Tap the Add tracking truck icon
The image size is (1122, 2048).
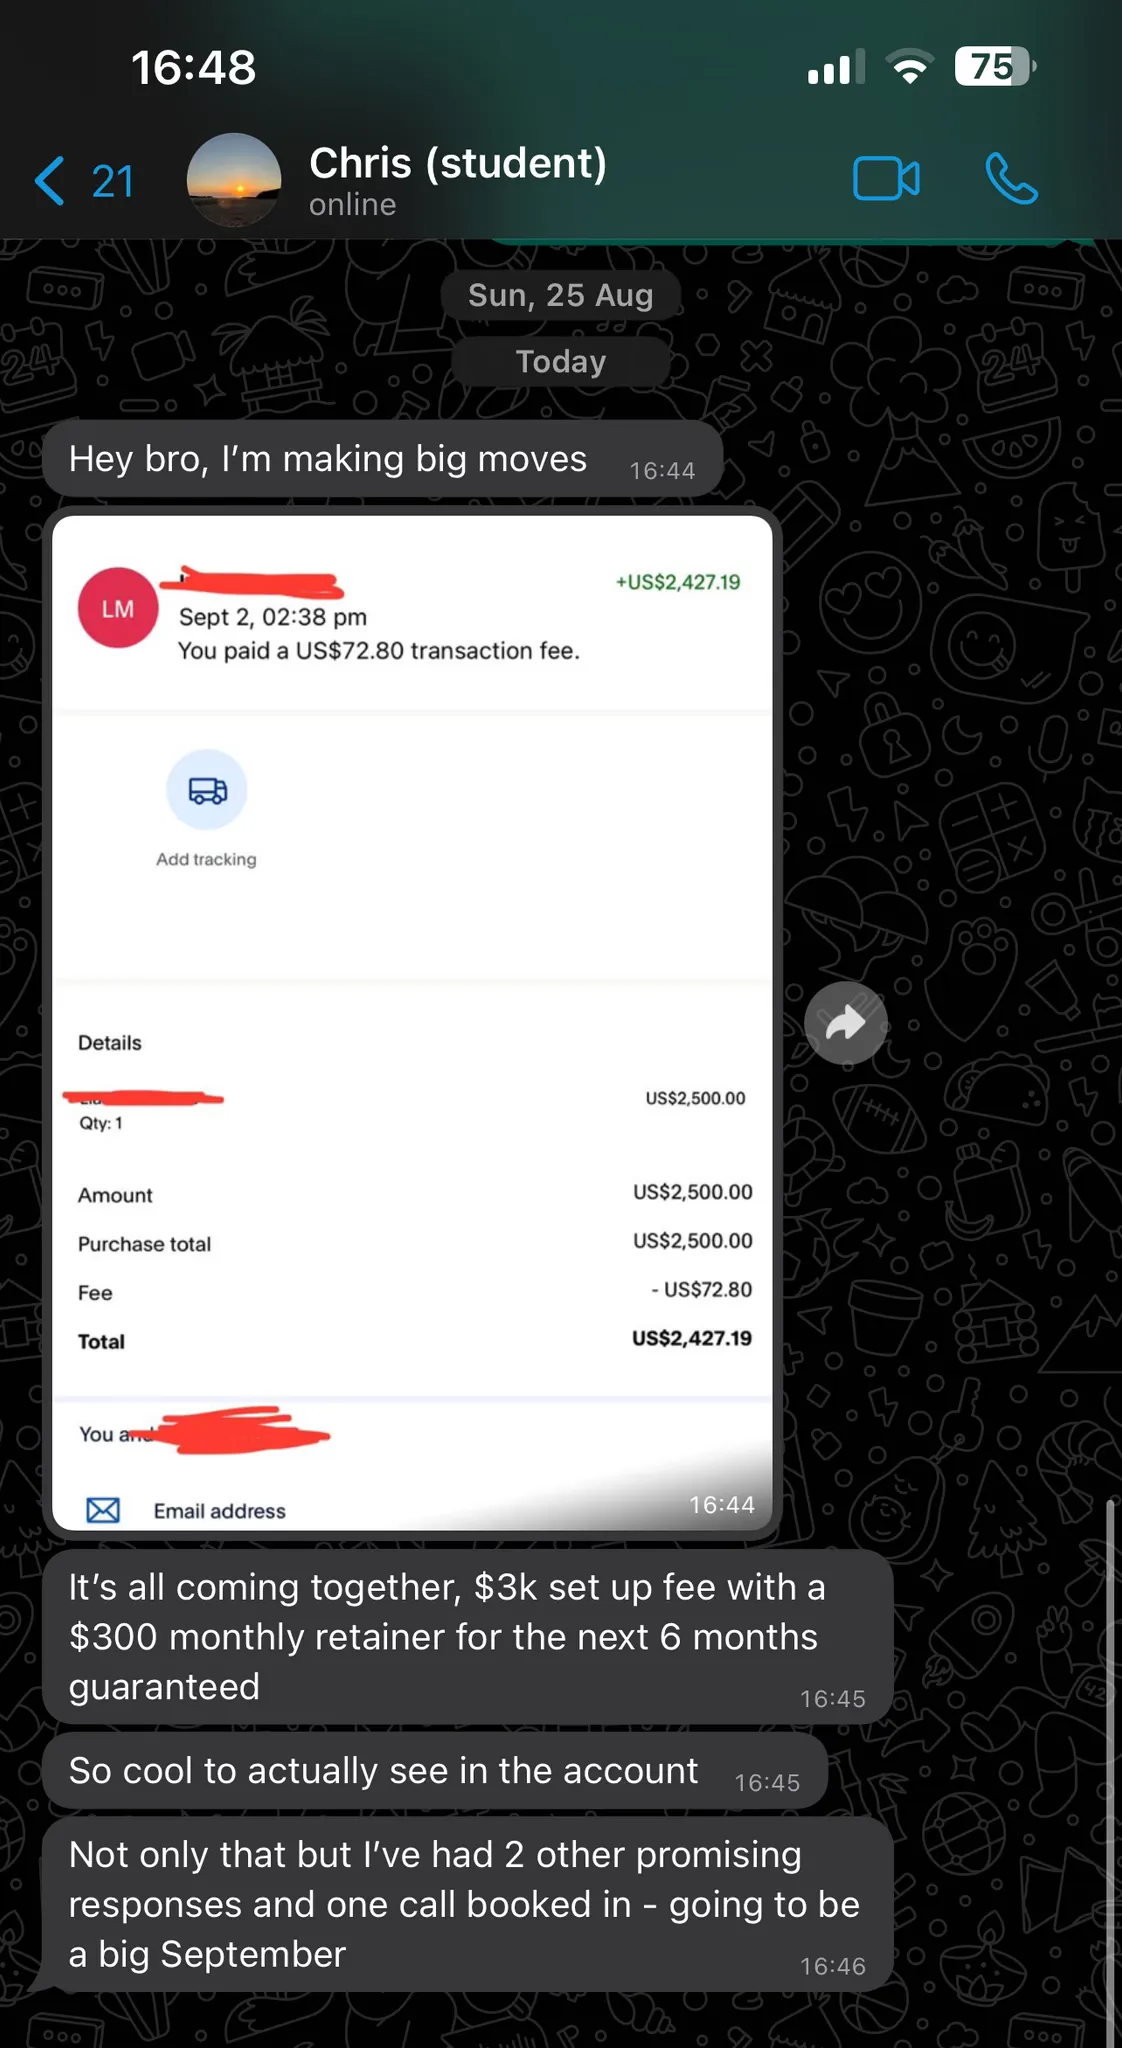coord(206,790)
